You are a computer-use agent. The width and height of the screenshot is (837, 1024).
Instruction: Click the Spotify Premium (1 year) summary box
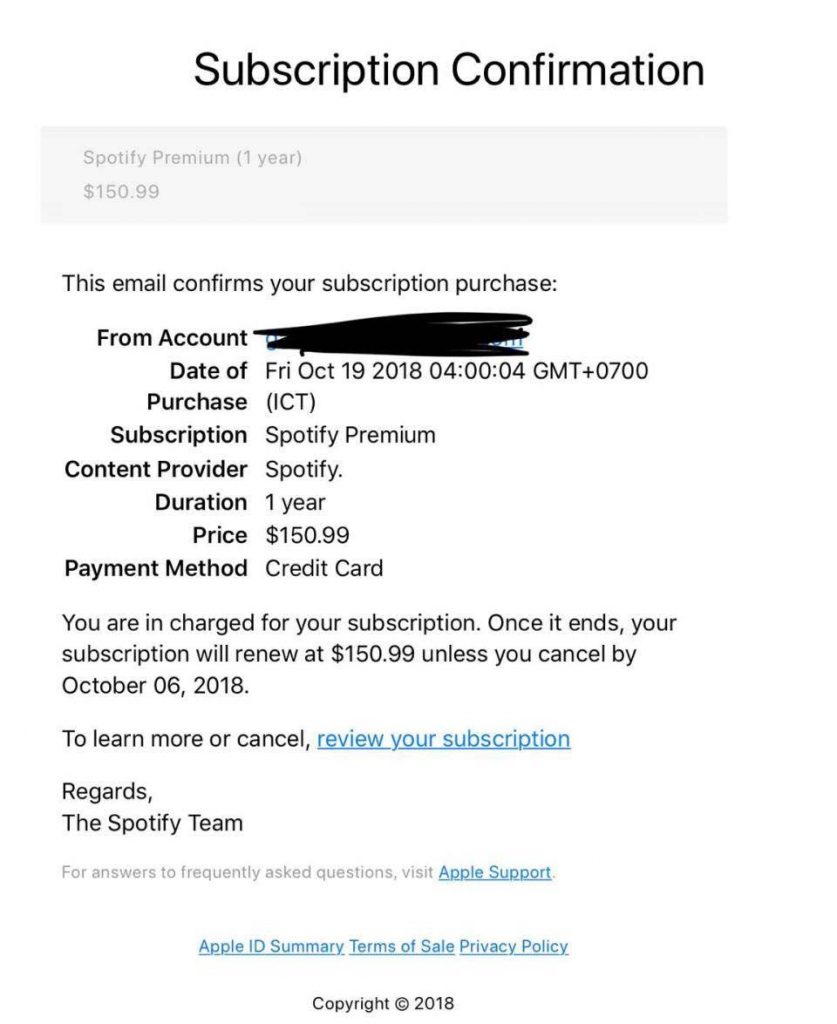coord(384,175)
